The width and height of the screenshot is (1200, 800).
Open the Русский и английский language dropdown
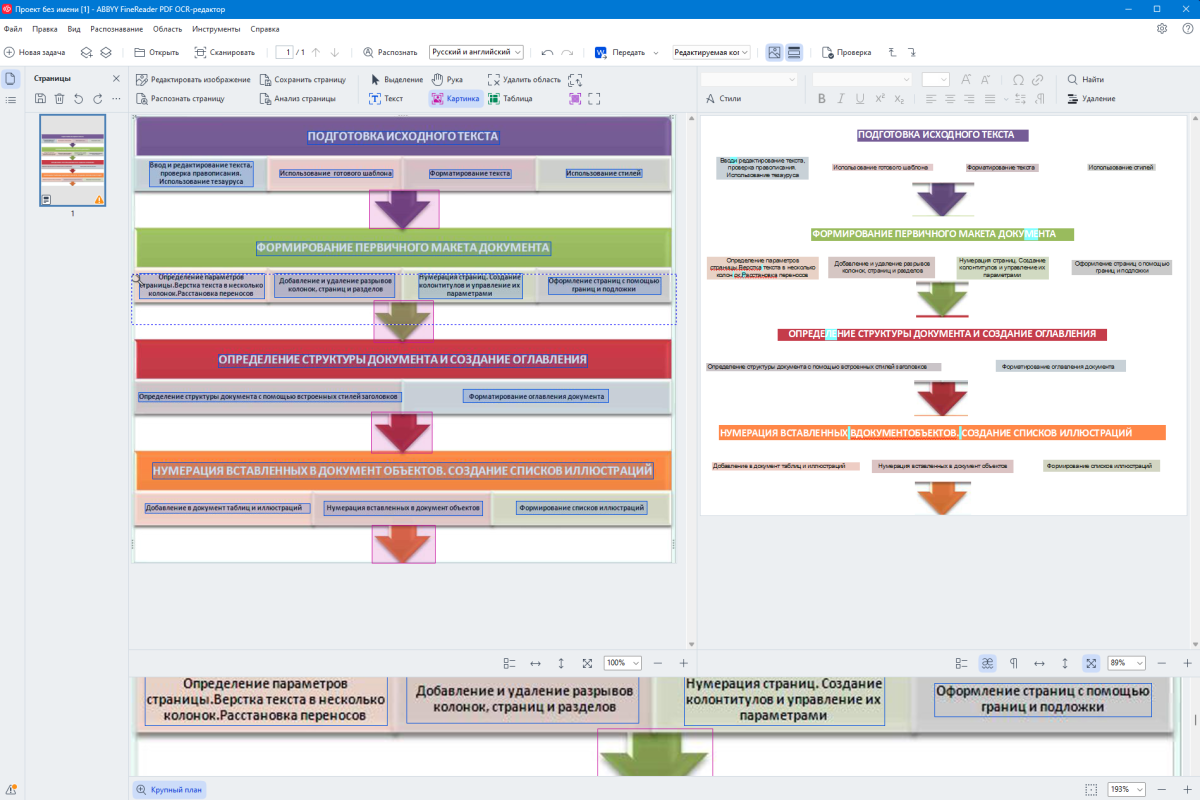pyautogui.click(x=476, y=52)
